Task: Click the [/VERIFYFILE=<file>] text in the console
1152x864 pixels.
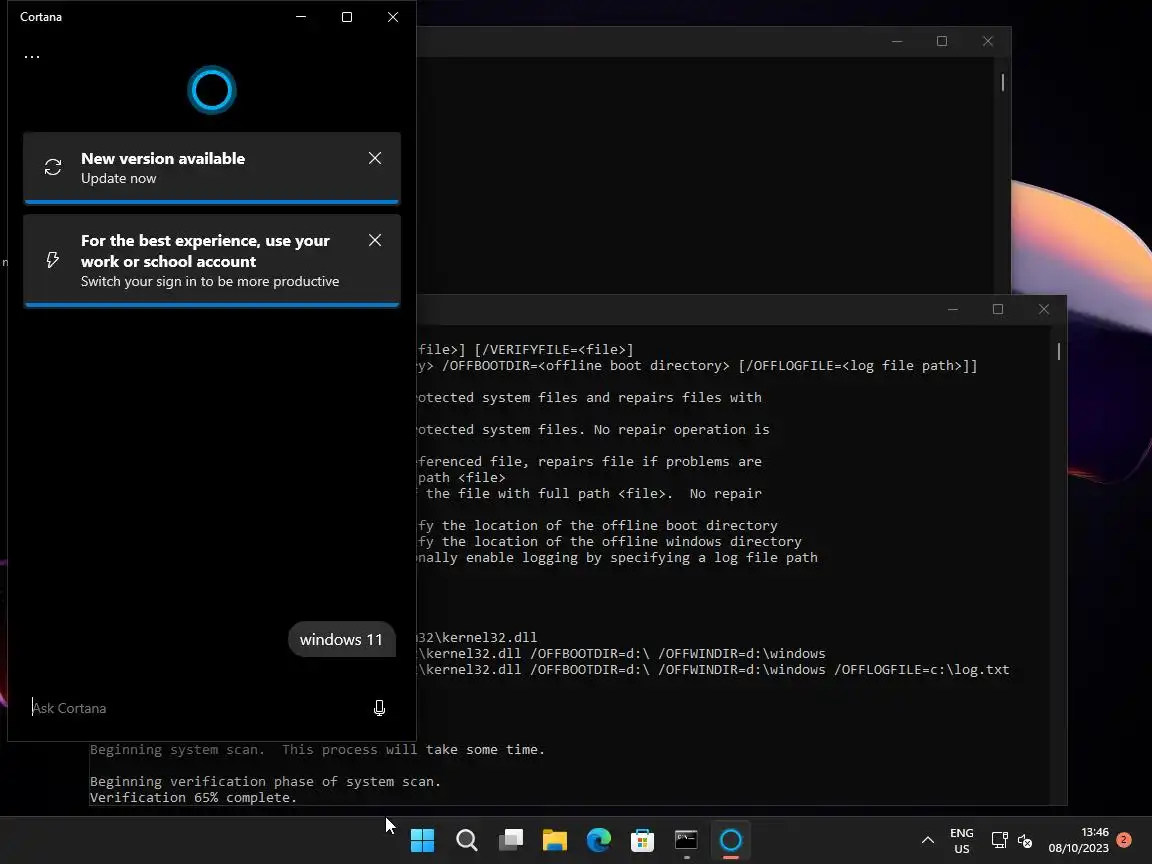Action: [x=554, y=350]
